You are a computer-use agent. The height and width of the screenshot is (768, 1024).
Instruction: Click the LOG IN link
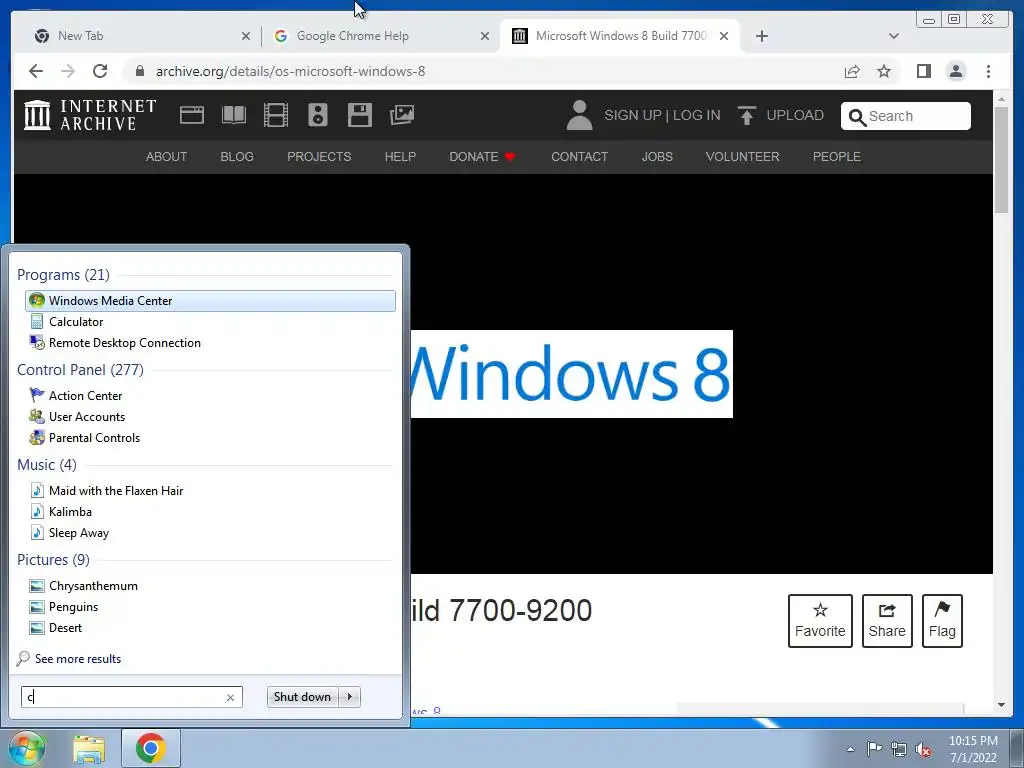[x=697, y=116]
